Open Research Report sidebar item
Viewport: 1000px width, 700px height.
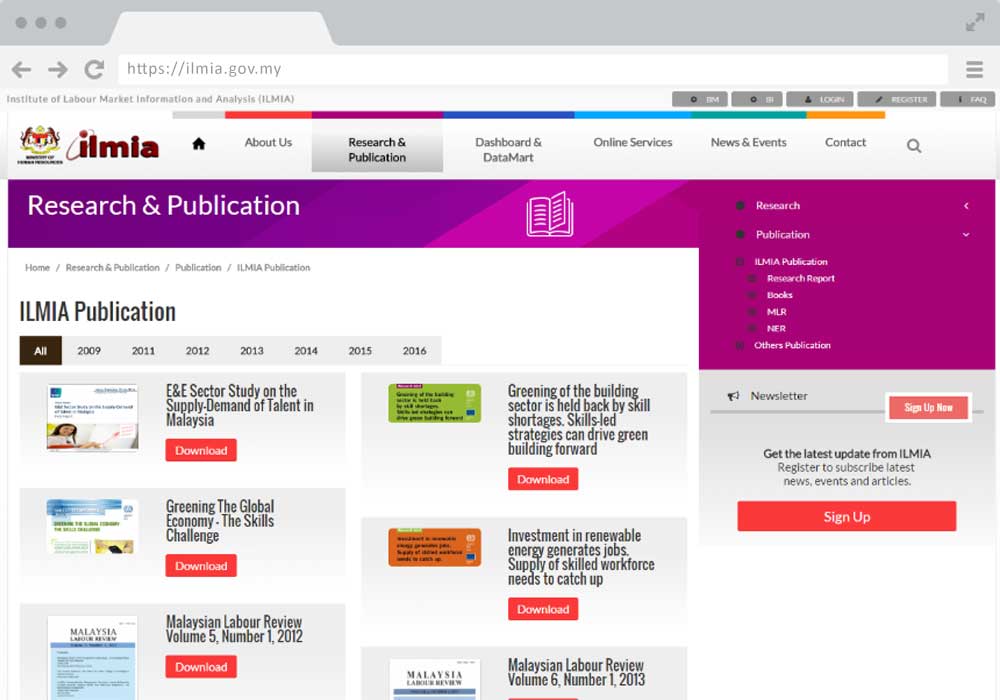800,278
